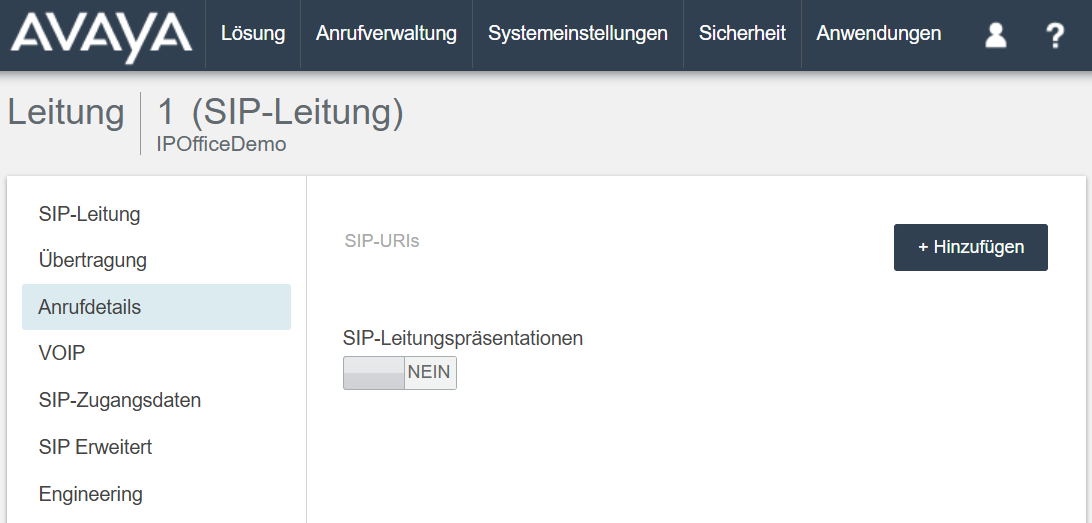Toggle the SIP-Leitungspräsentationen switch
Image resolution: width=1092 pixels, height=523 pixels.
[x=400, y=373]
